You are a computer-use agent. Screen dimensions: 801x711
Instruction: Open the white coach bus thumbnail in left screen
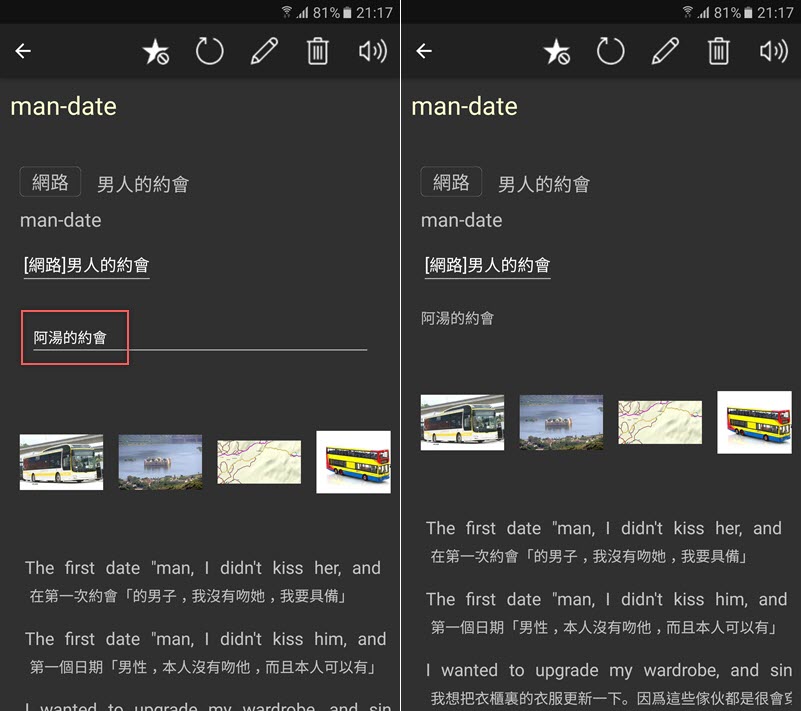click(x=61, y=462)
